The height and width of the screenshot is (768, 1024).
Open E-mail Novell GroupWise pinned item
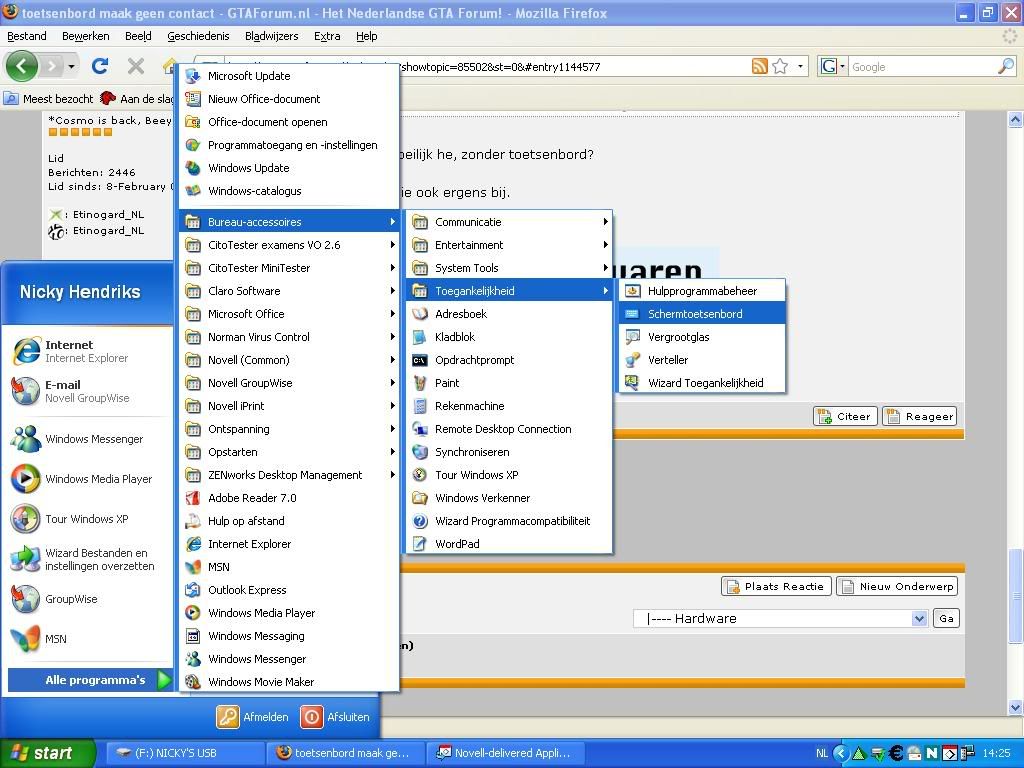pos(88,391)
